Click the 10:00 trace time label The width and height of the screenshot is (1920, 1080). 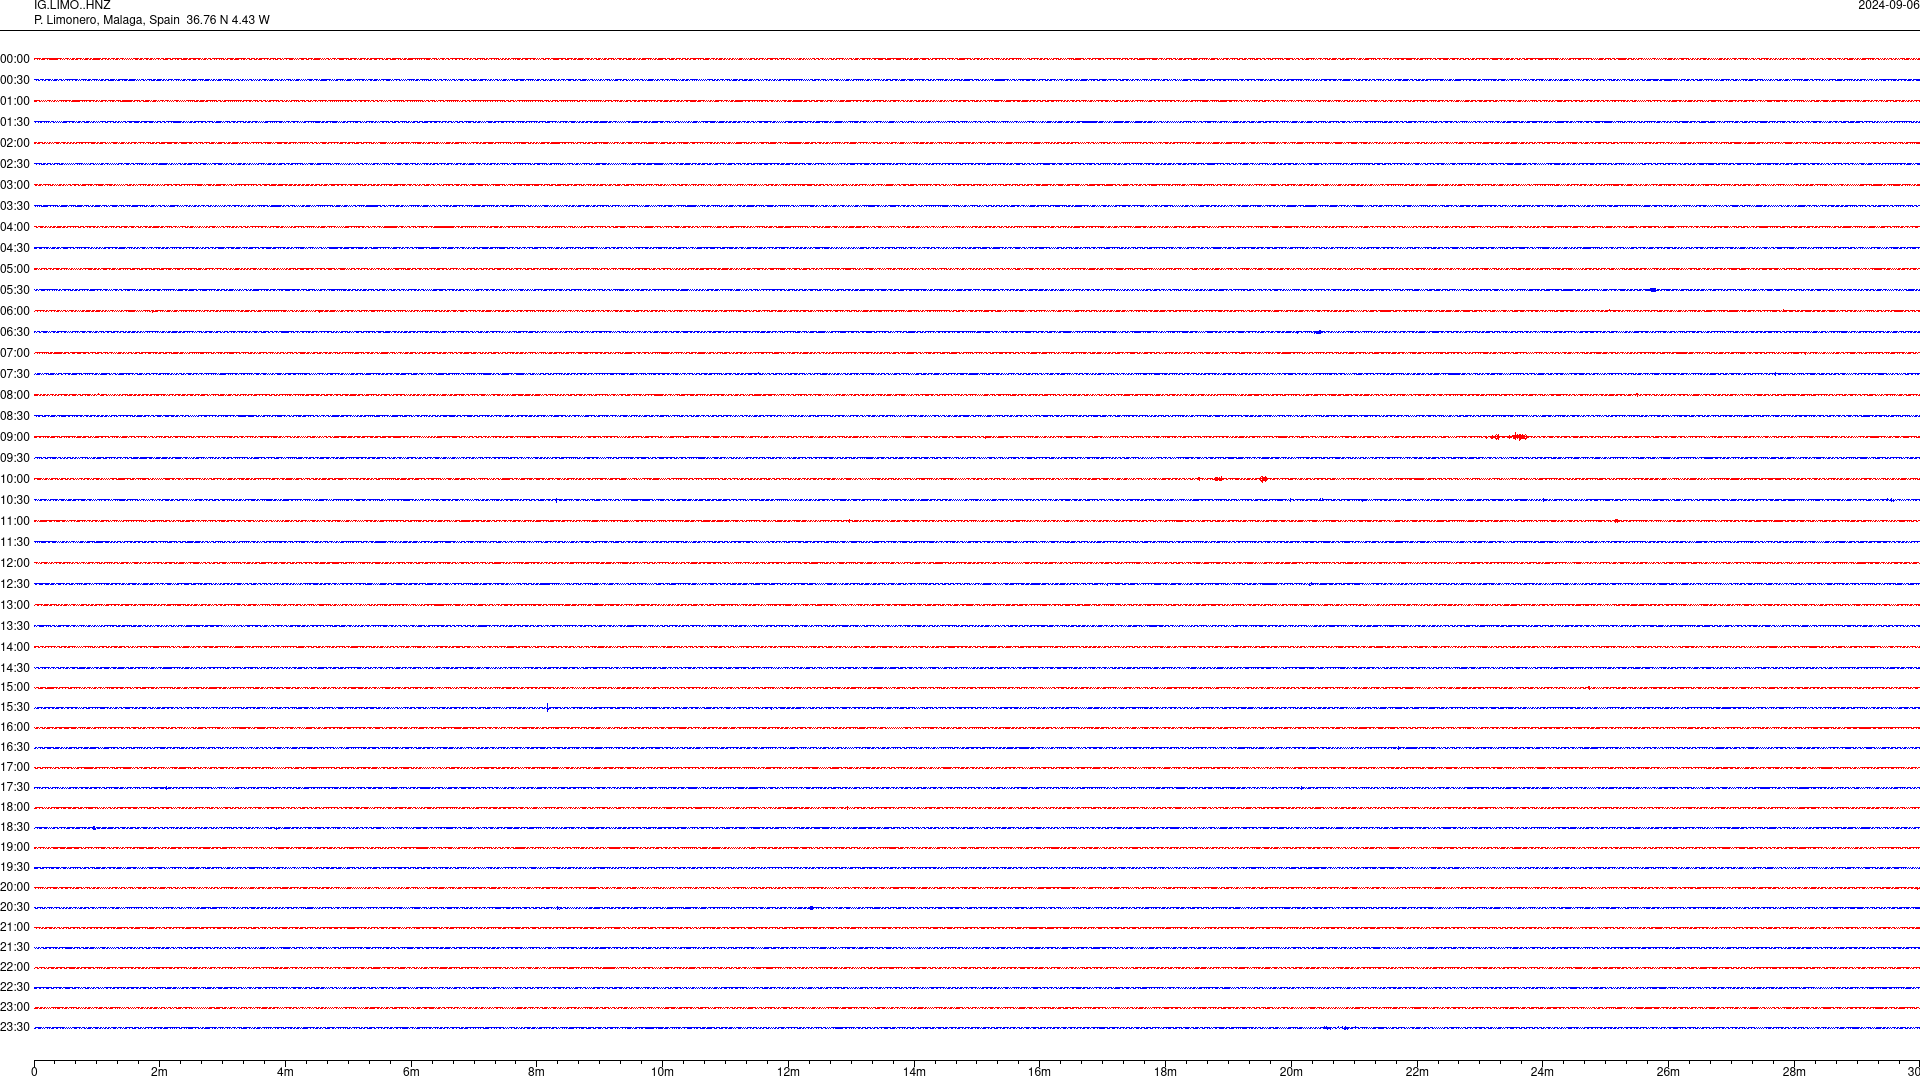(15, 479)
